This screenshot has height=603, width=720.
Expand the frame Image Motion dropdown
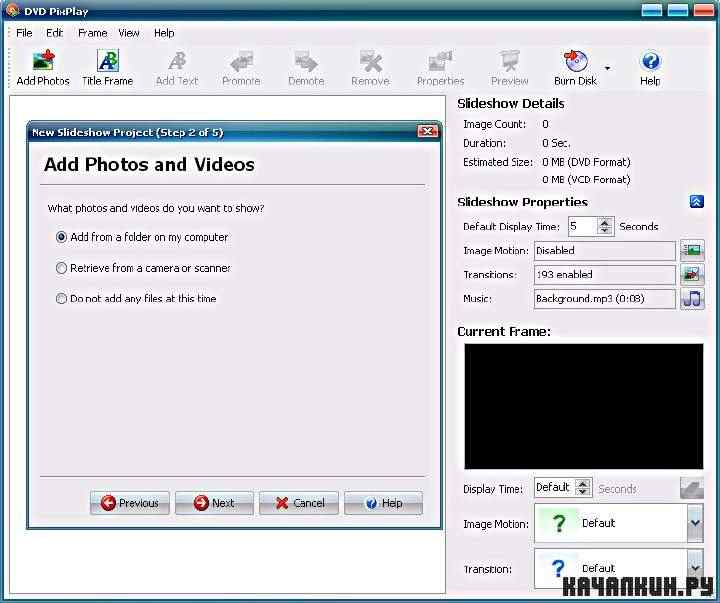click(x=695, y=523)
